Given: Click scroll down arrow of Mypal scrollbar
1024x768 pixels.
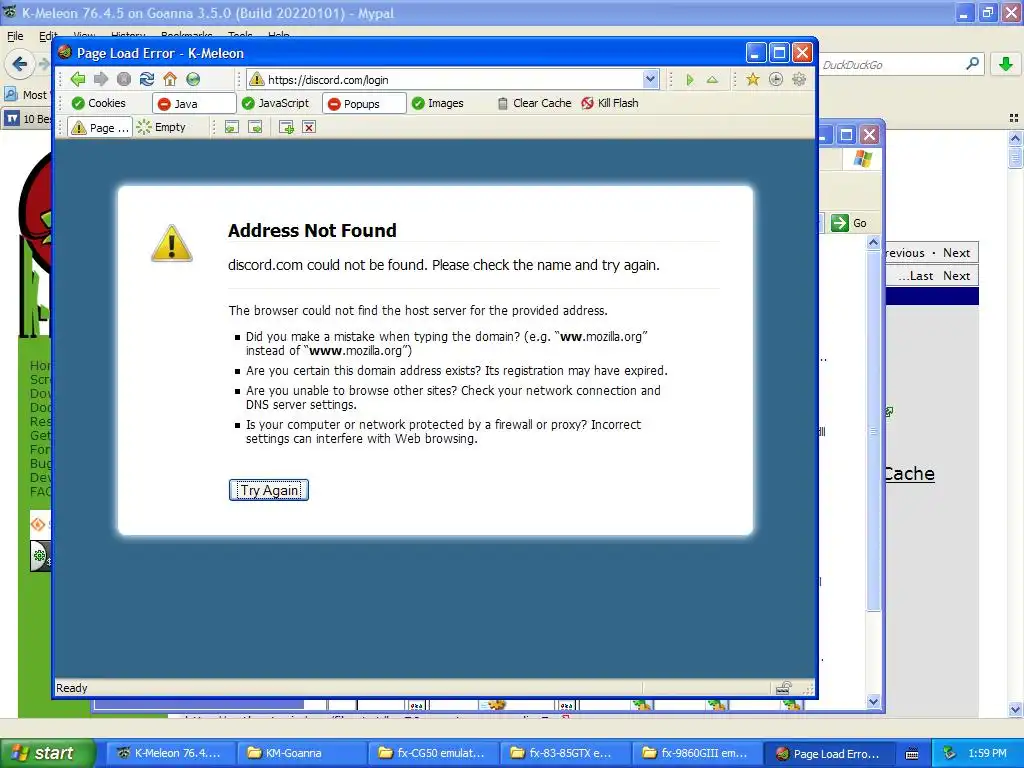Looking at the screenshot, I should pos(1015,709).
